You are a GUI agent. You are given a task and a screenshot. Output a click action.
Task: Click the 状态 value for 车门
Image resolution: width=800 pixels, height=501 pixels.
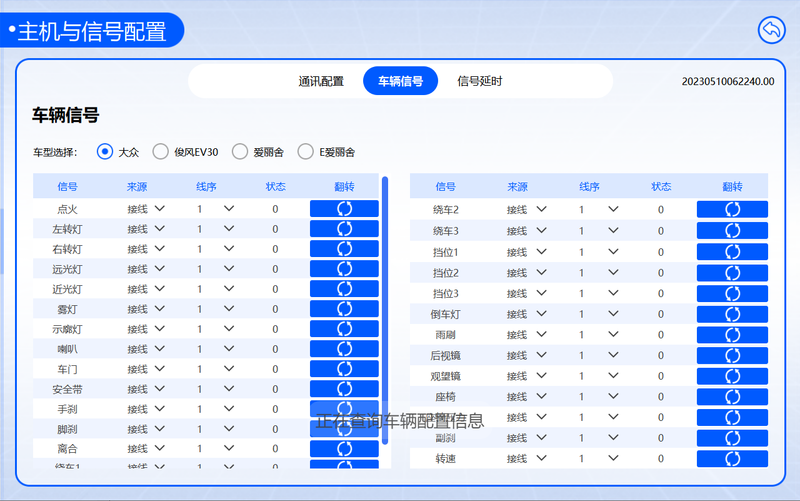tap(275, 369)
